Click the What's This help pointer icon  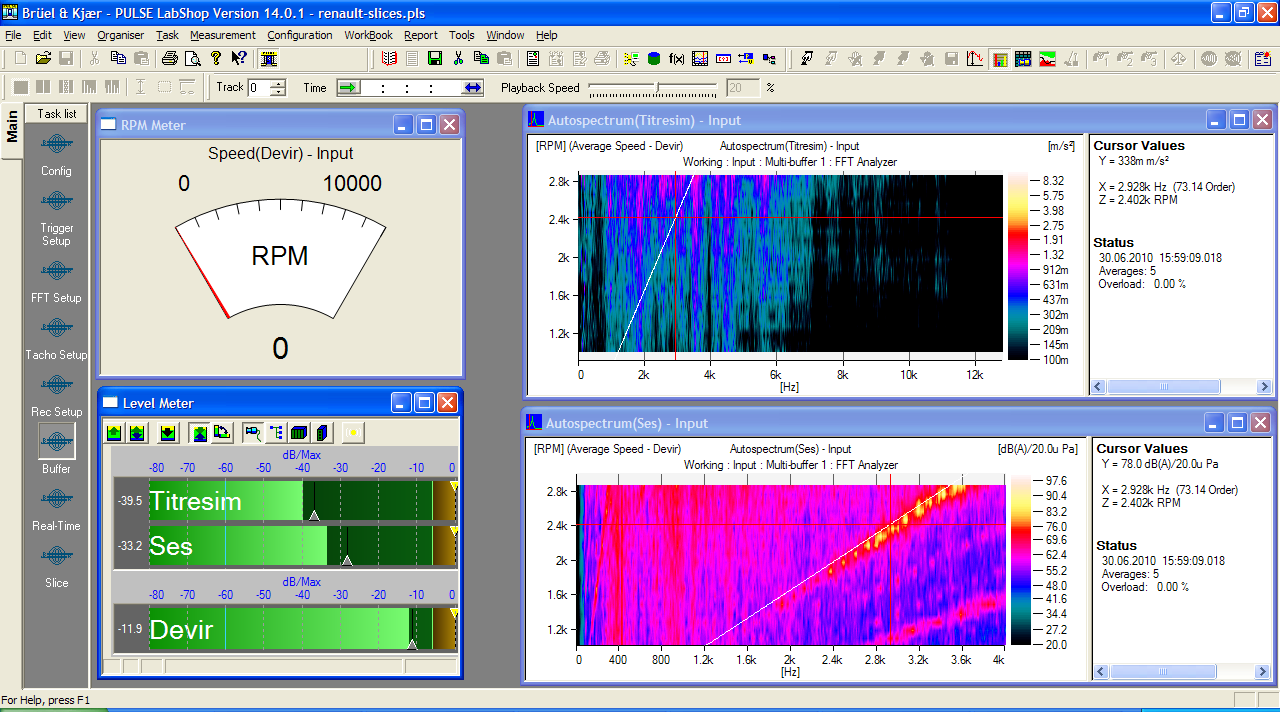coord(238,59)
